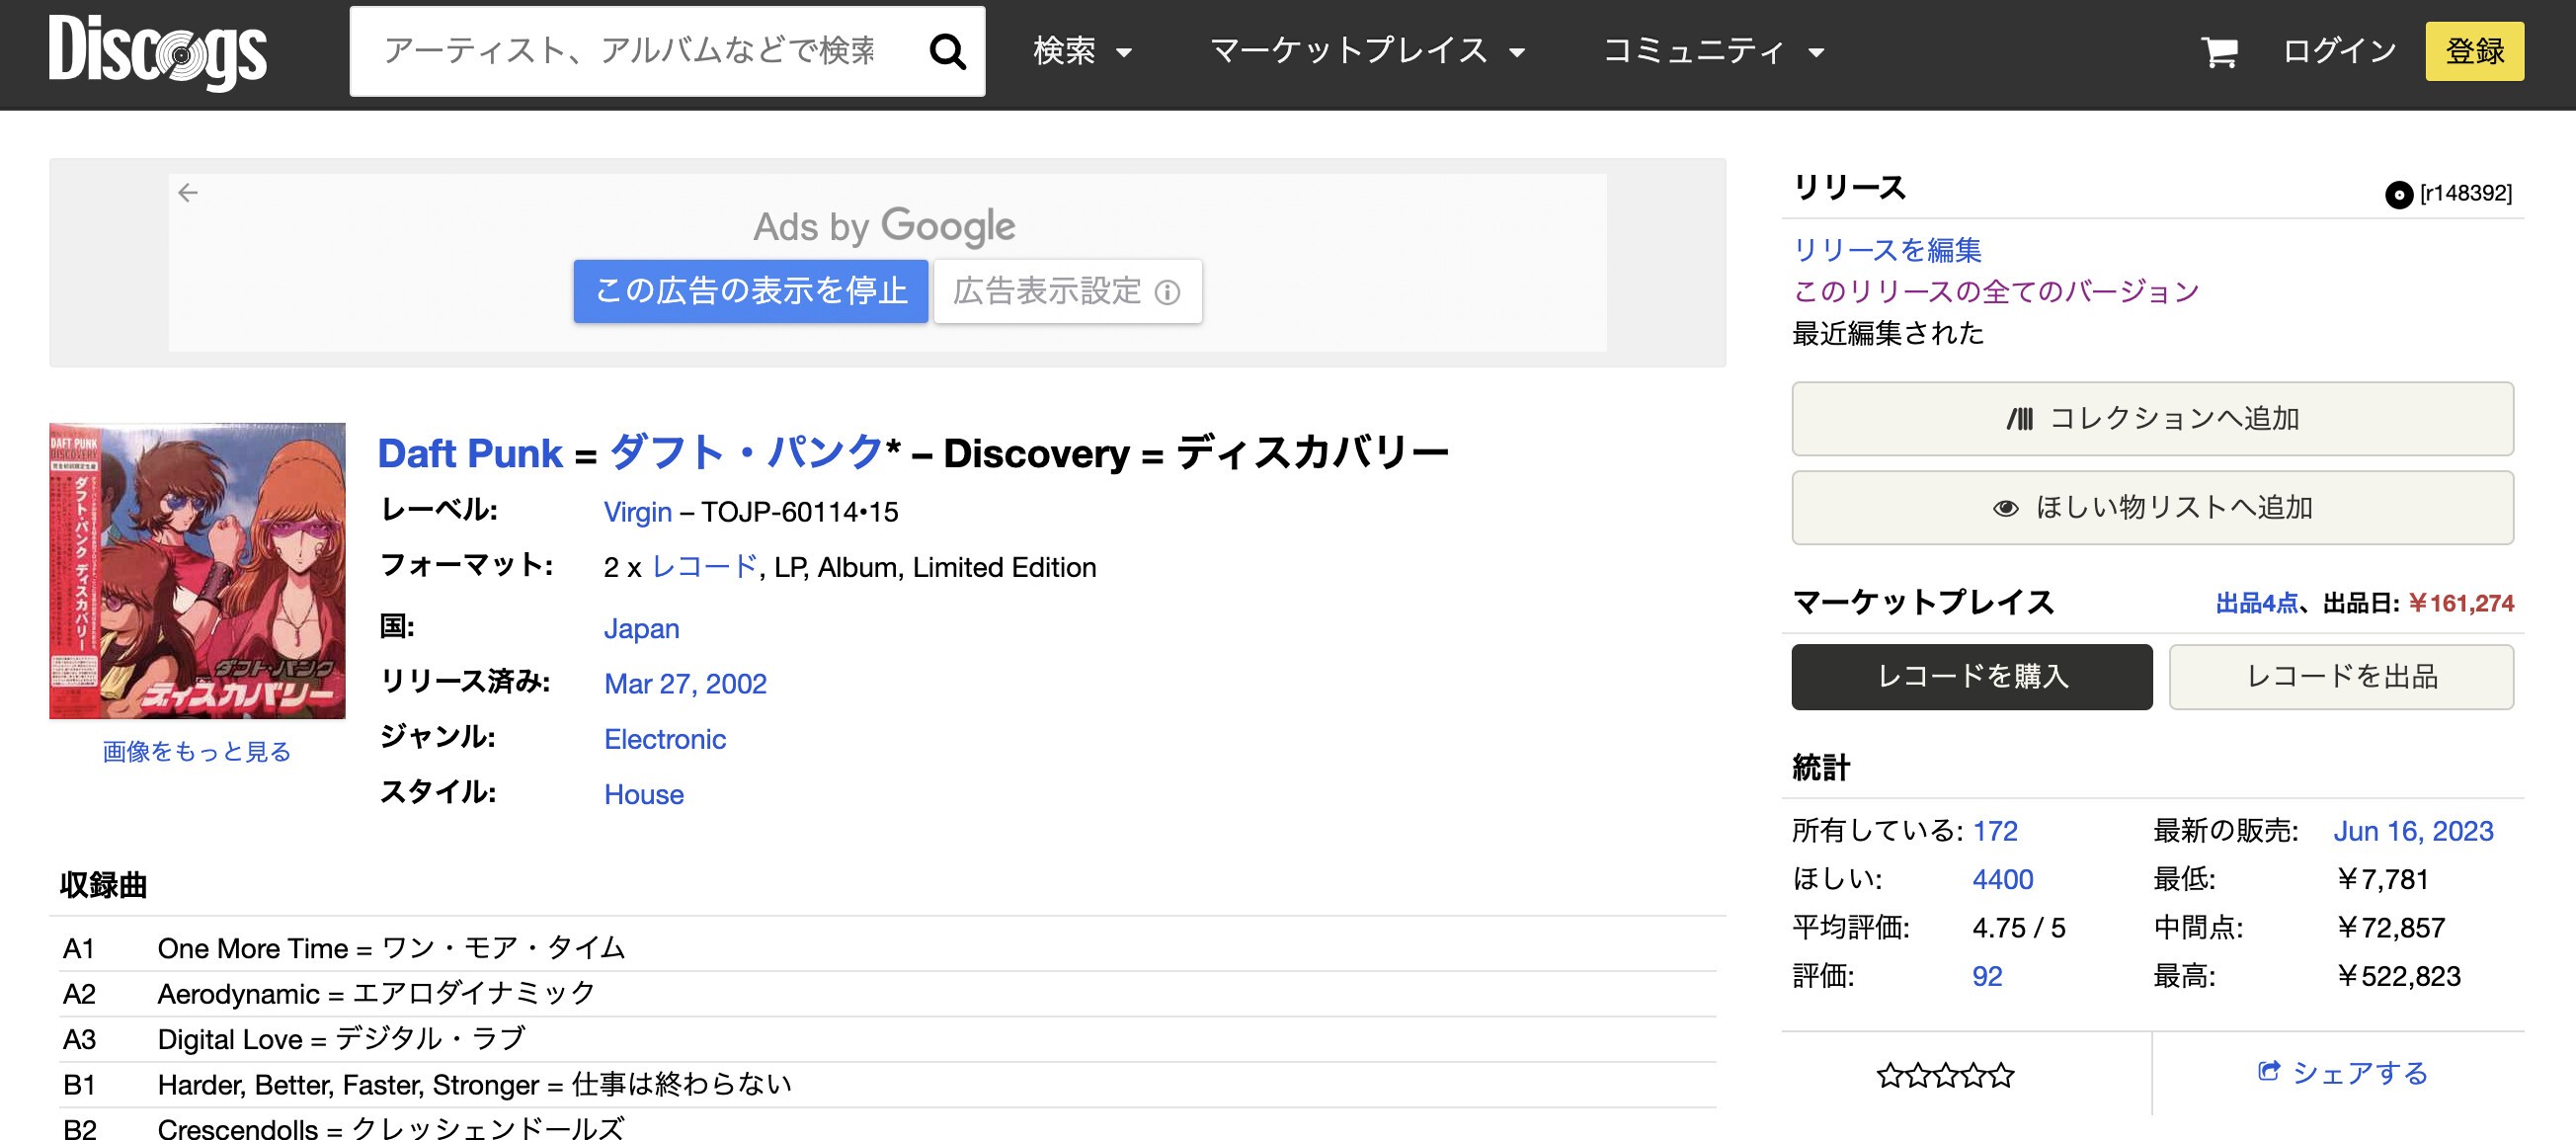Rate with the third star
The image size is (2576, 1140).
[1945, 1076]
